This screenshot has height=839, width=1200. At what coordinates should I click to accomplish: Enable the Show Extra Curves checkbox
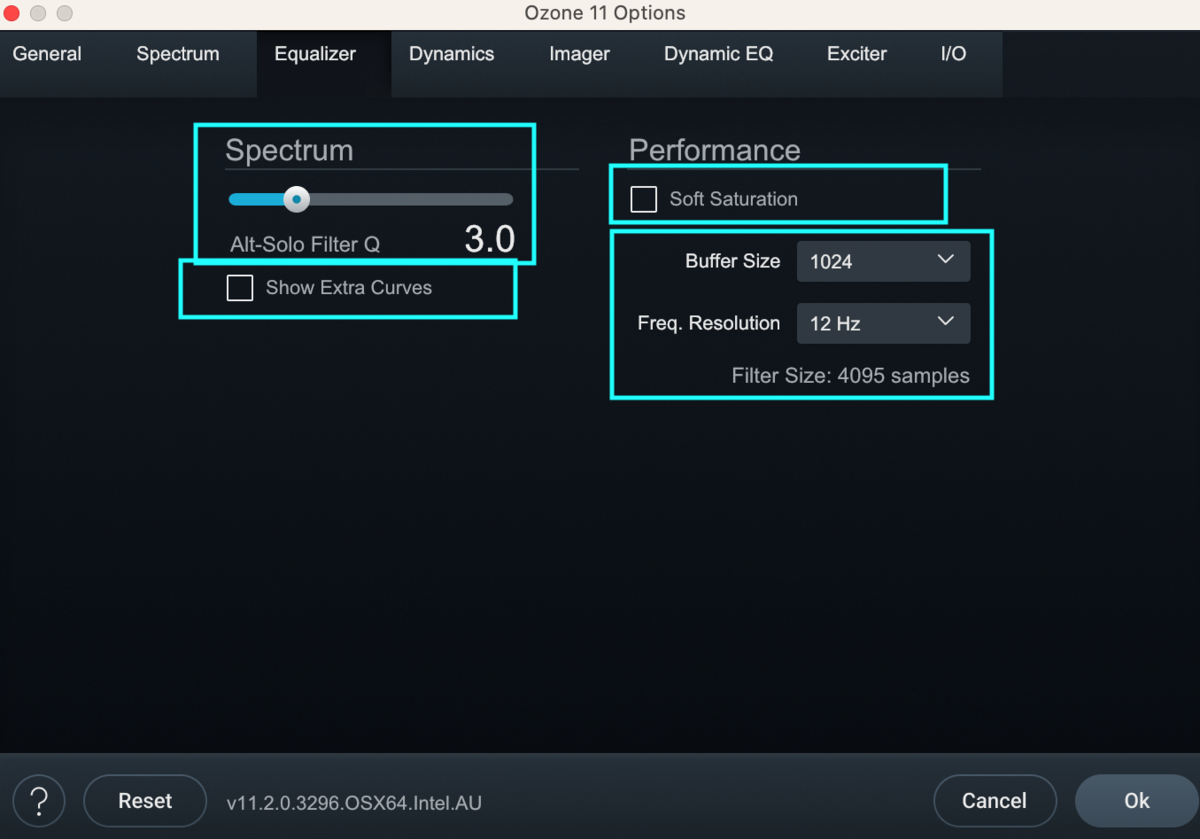[x=240, y=288]
